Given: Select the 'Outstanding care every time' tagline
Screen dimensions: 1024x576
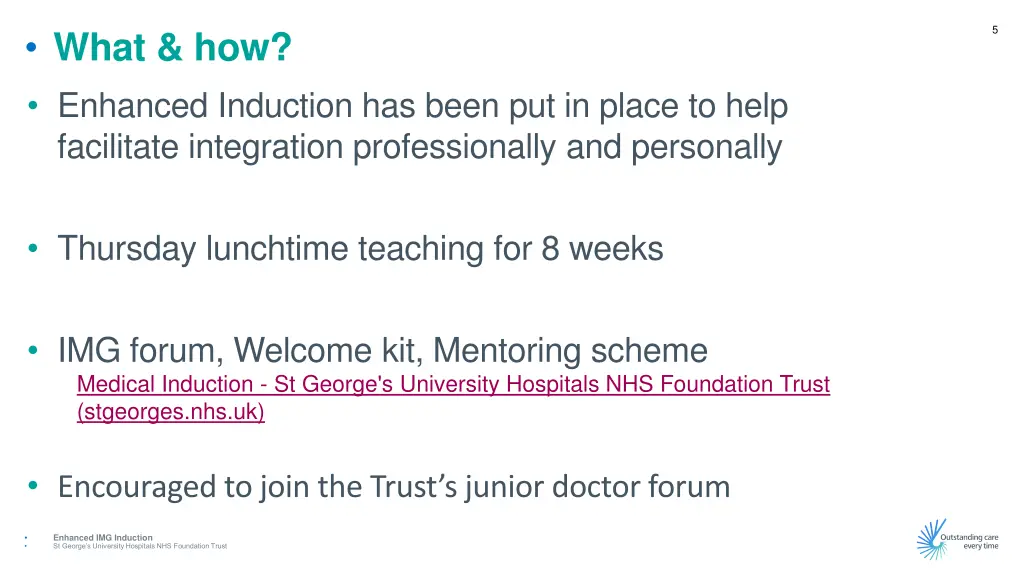Looking at the screenshot, I should coord(969,541).
